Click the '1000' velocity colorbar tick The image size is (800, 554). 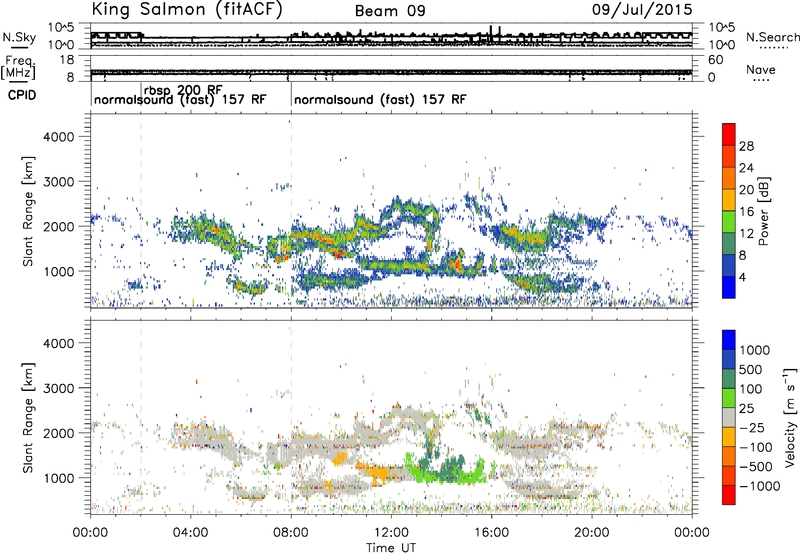(x=755, y=350)
